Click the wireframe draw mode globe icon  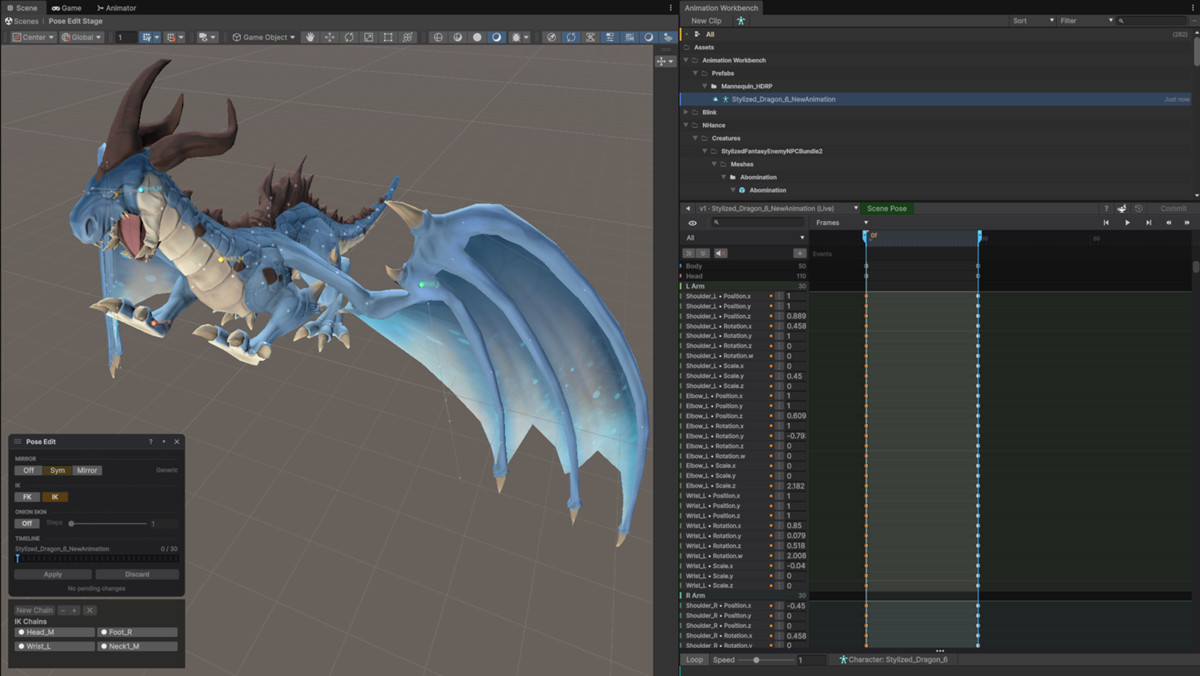point(438,37)
